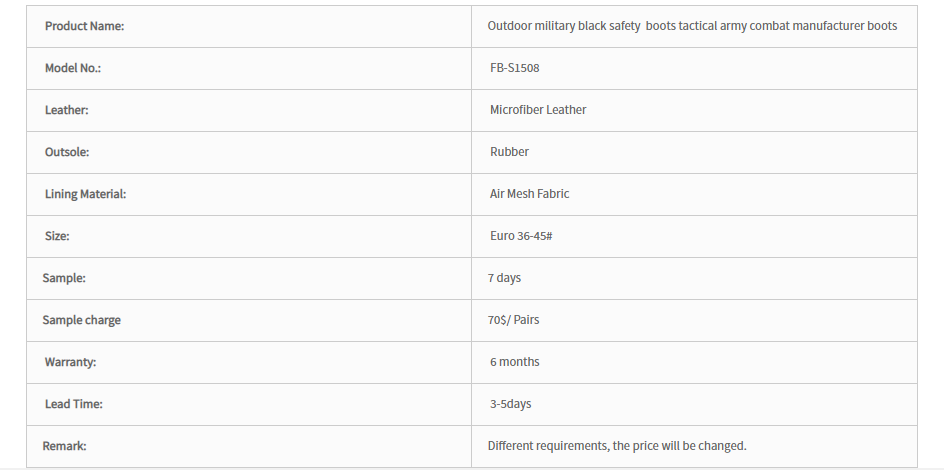The width and height of the screenshot is (944, 470).
Task: Select the FB-S1508 model number
Action: [x=515, y=68]
